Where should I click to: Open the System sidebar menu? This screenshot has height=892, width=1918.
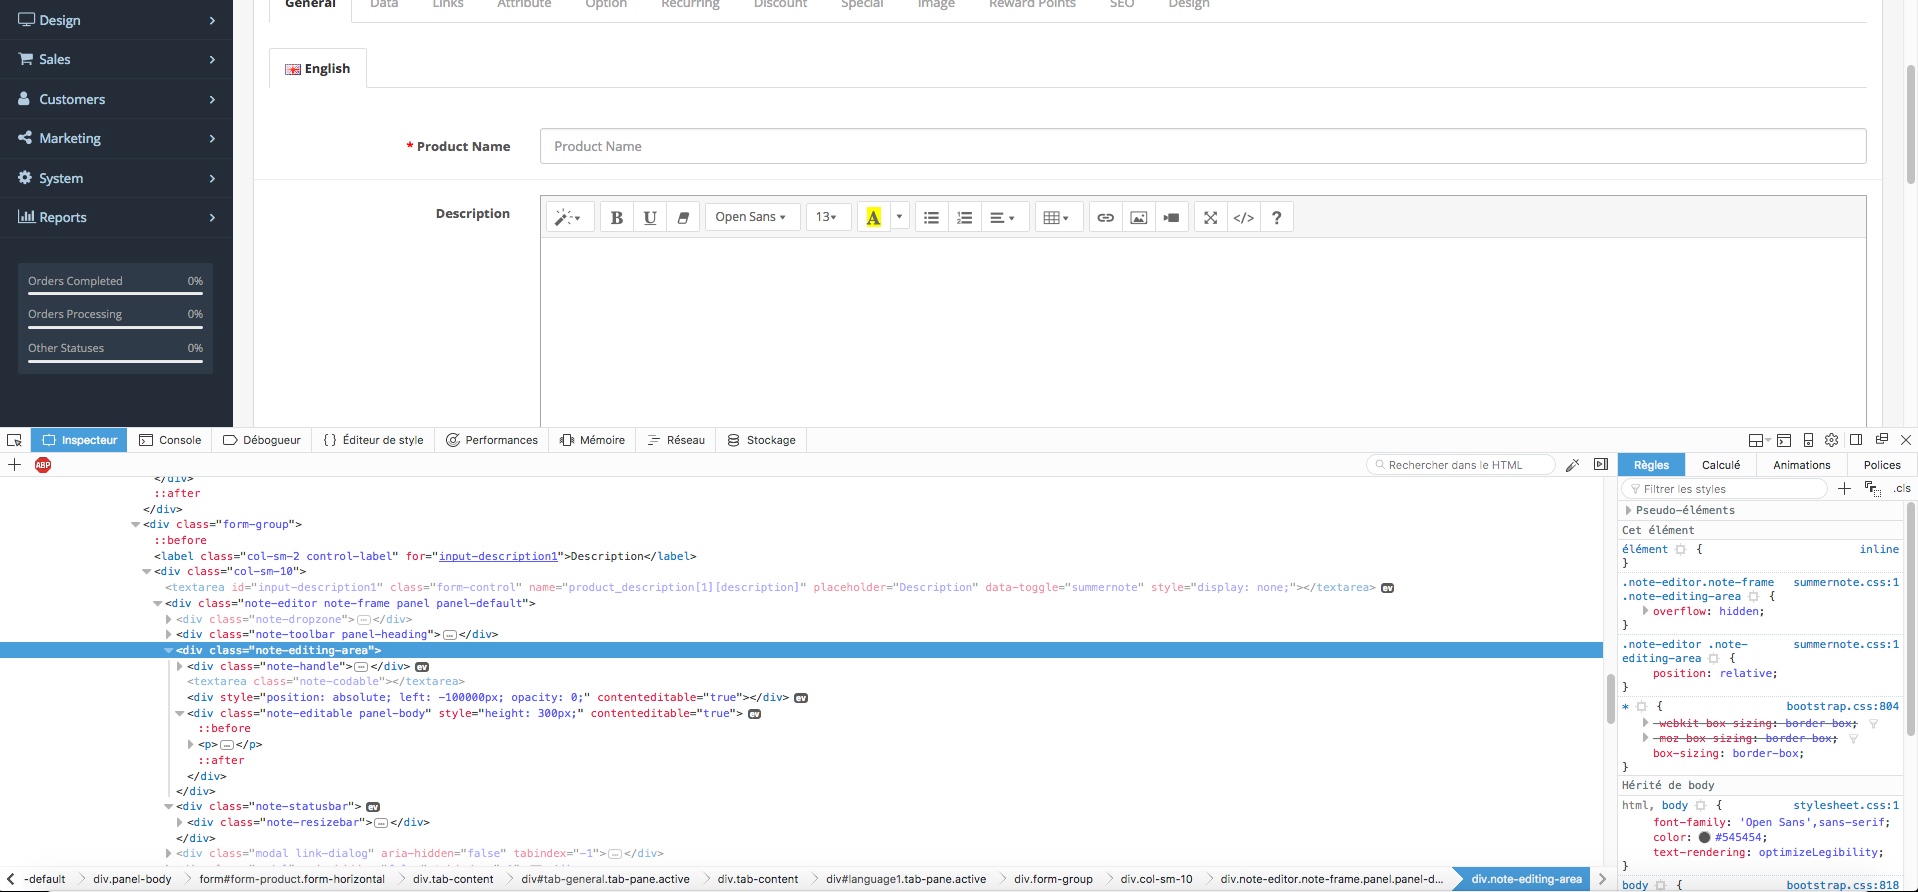pos(116,178)
